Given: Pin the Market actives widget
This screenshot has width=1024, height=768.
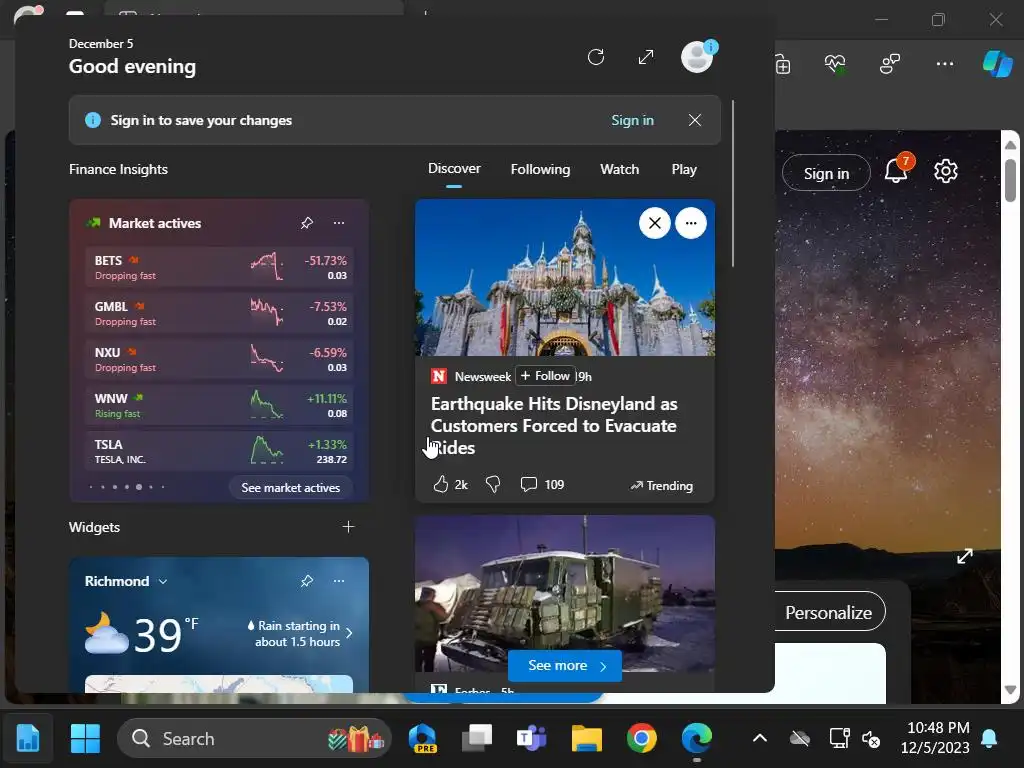Looking at the screenshot, I should point(307,223).
